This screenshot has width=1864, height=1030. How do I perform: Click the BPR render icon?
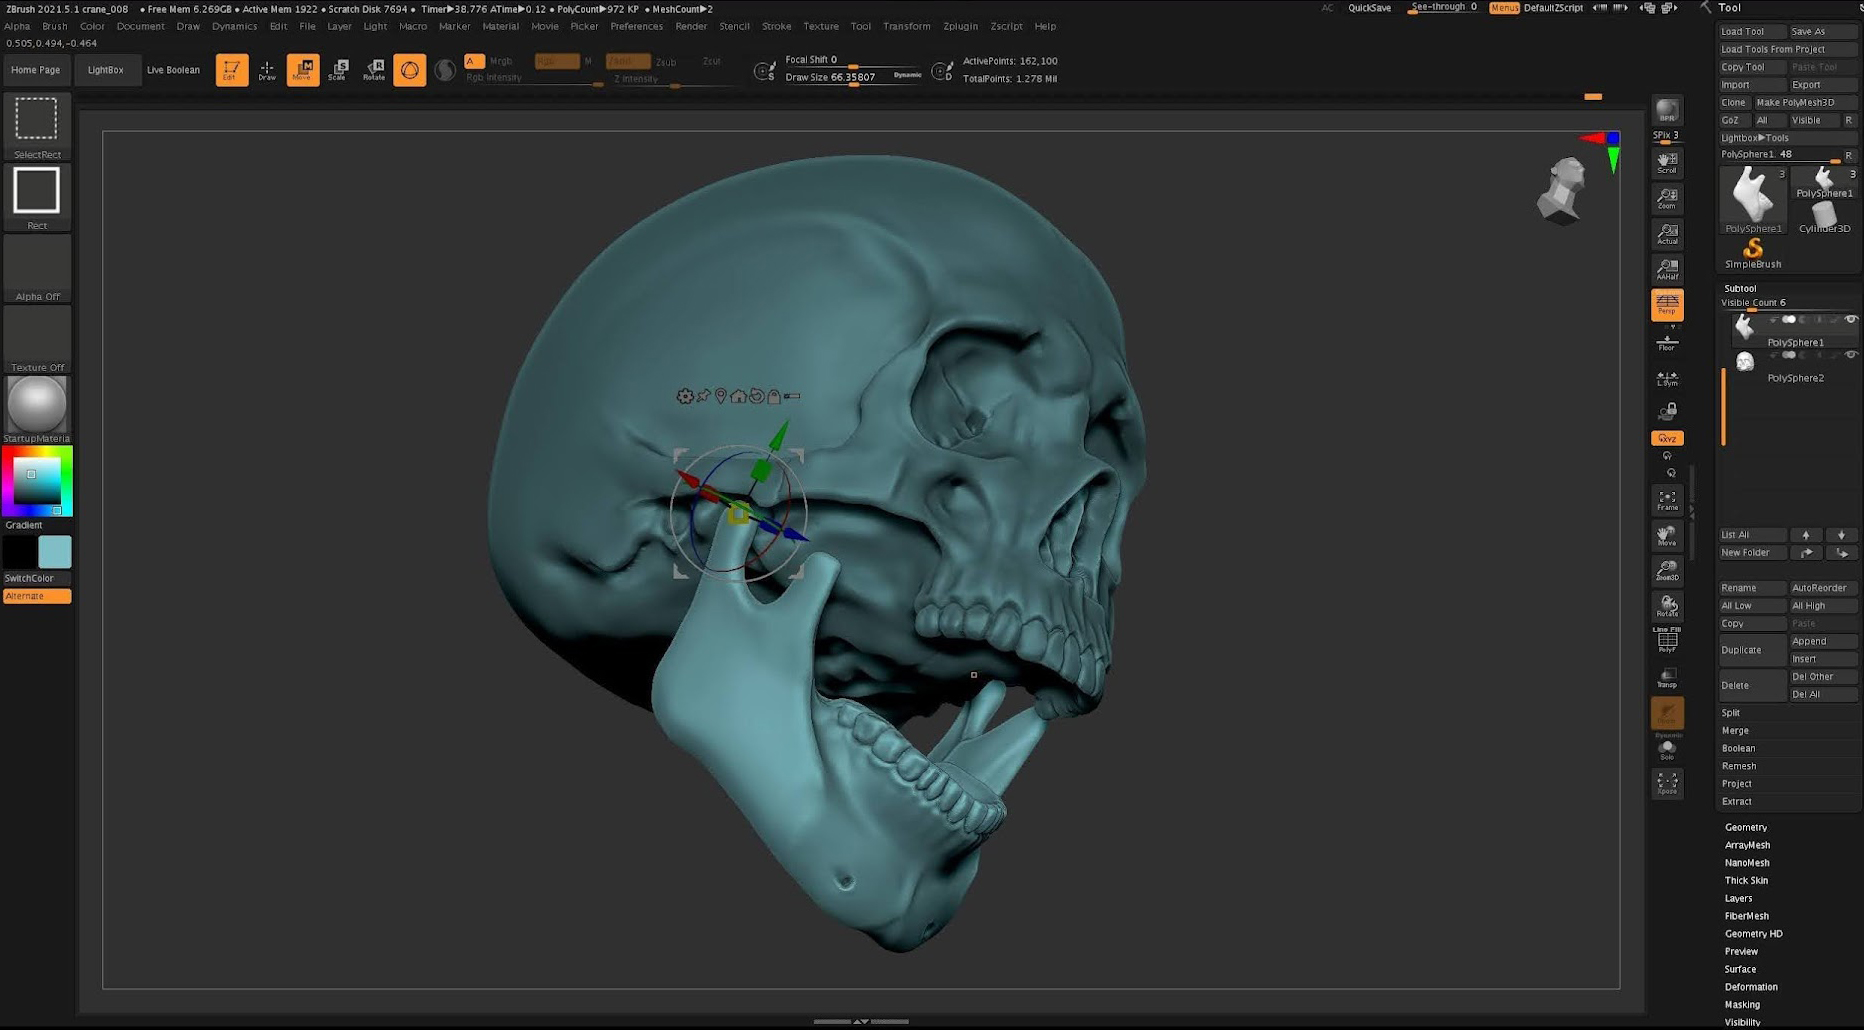coord(1667,111)
